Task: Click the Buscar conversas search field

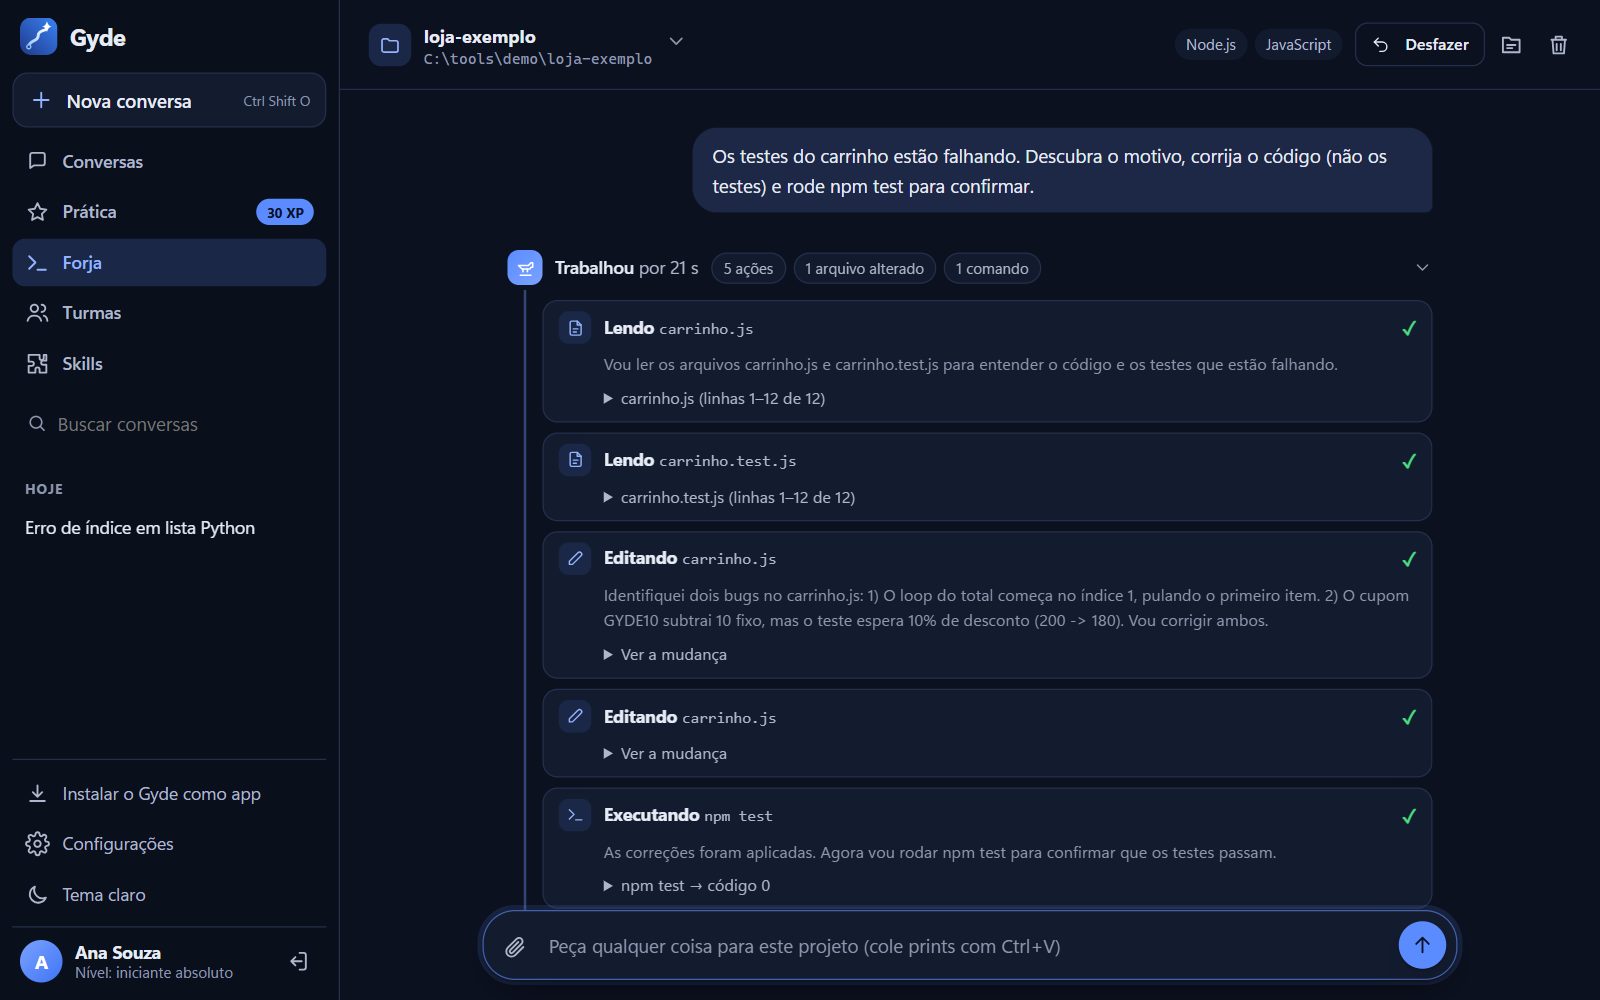Action: pyautogui.click(x=169, y=424)
